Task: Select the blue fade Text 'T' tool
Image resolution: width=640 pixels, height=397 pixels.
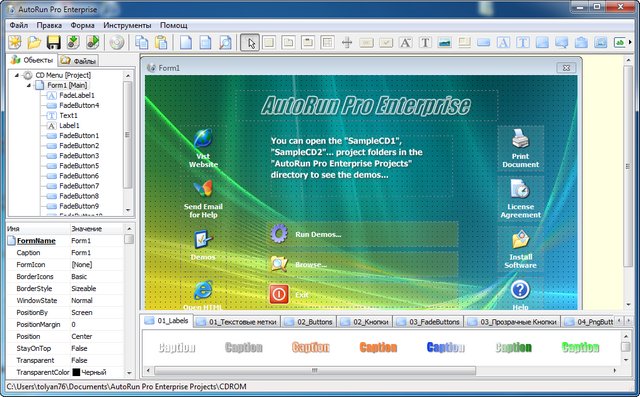Action: click(523, 42)
